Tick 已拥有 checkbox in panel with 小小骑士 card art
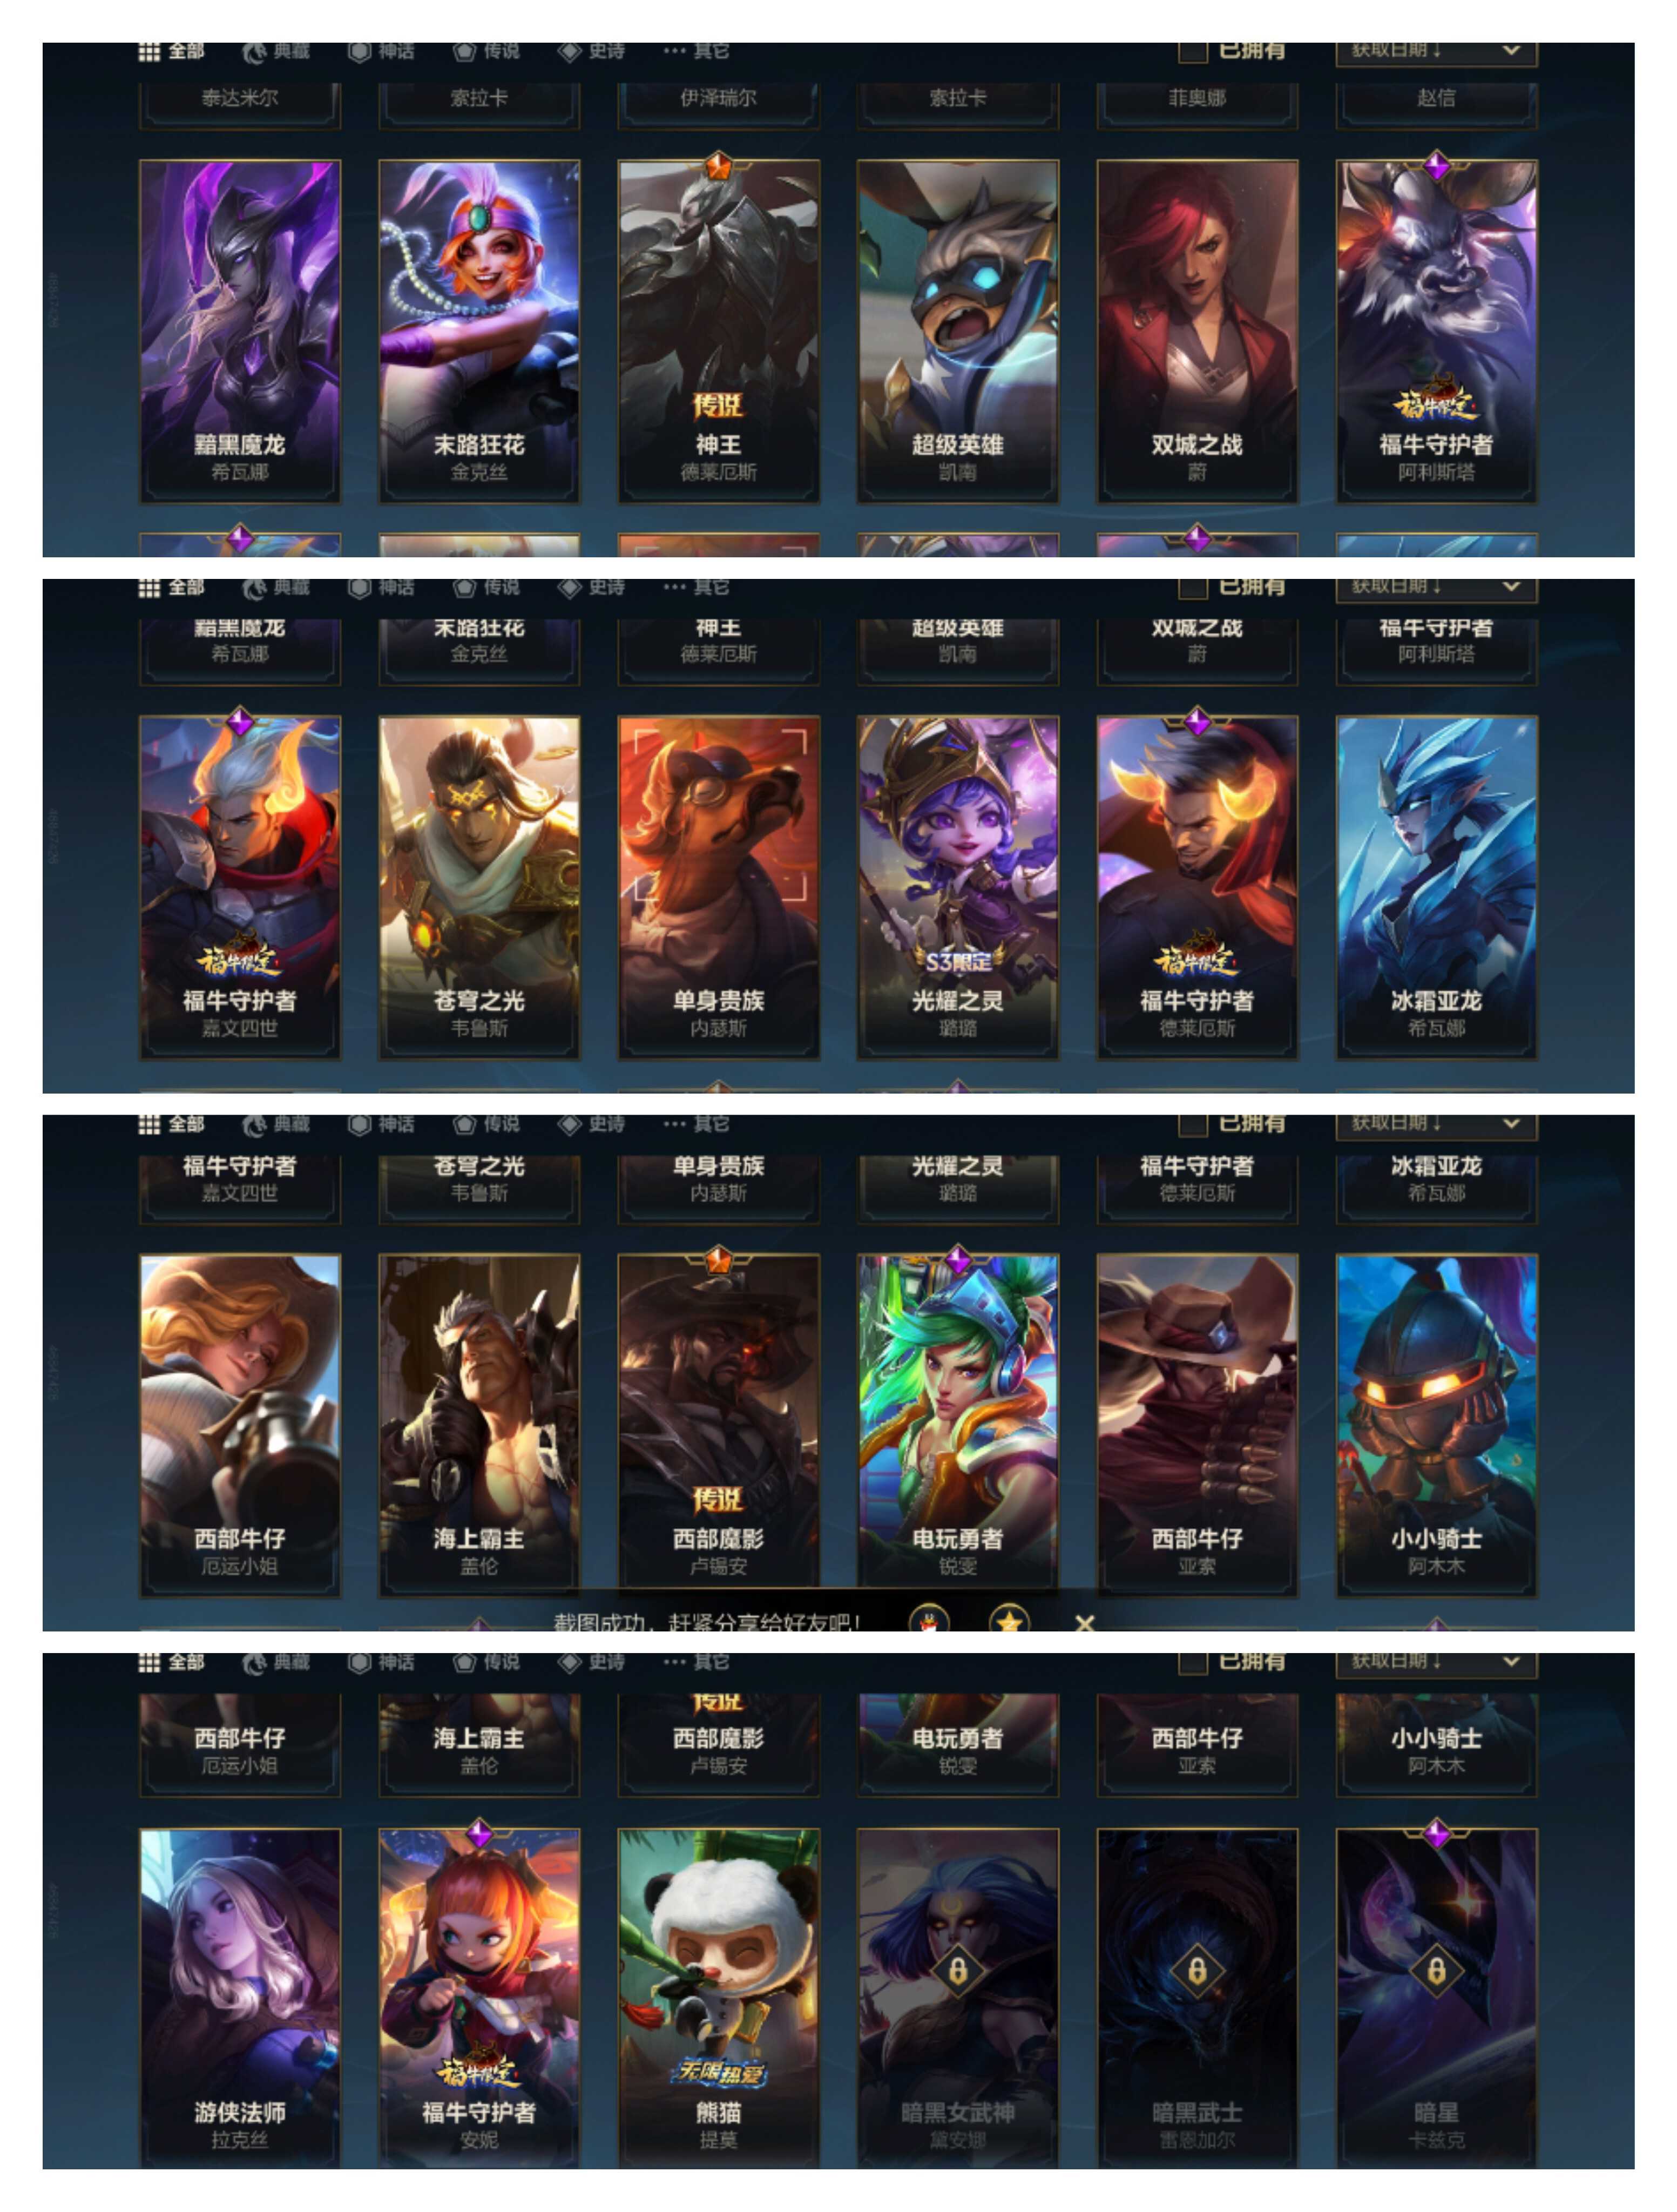 pyautogui.click(x=1192, y=1125)
